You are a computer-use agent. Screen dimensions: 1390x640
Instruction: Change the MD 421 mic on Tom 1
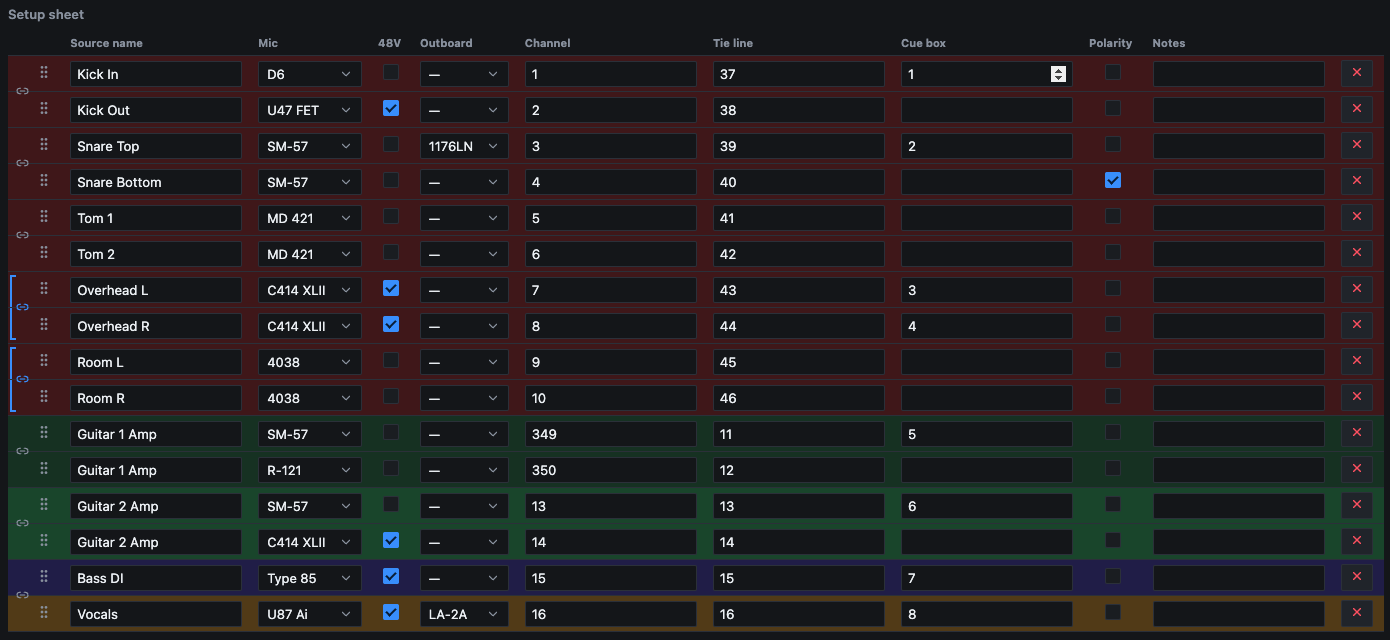pos(310,218)
